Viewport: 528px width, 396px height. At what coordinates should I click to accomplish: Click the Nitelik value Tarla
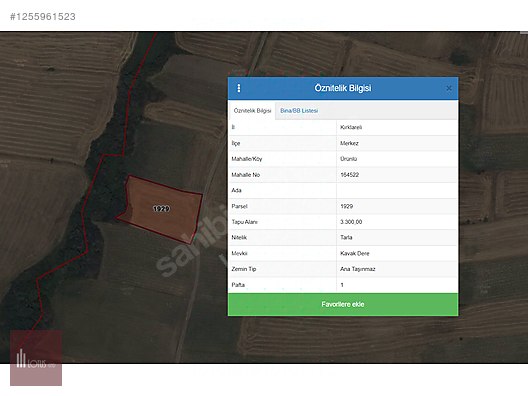tap(346, 237)
